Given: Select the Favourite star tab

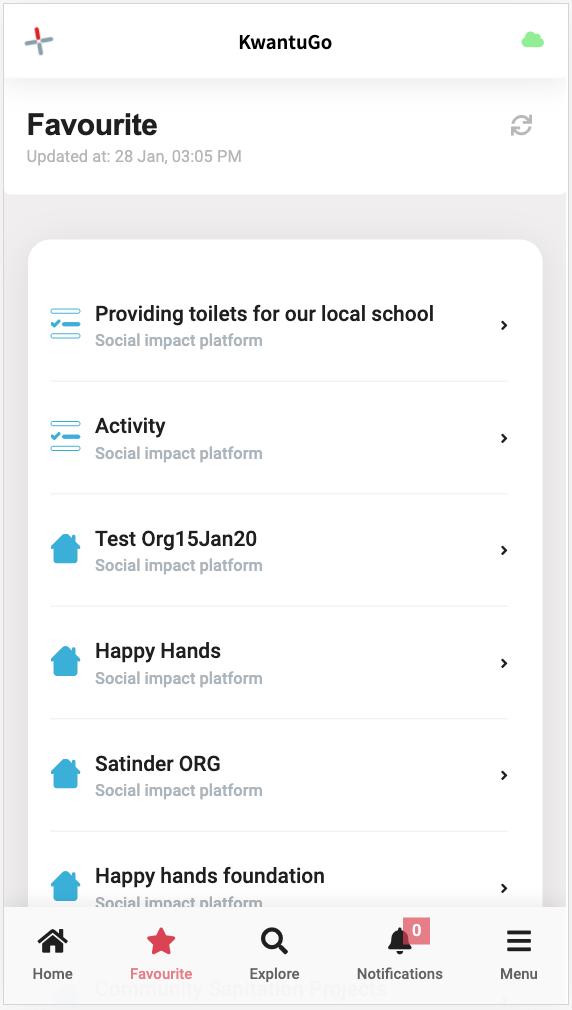Looking at the screenshot, I should tap(161, 951).
